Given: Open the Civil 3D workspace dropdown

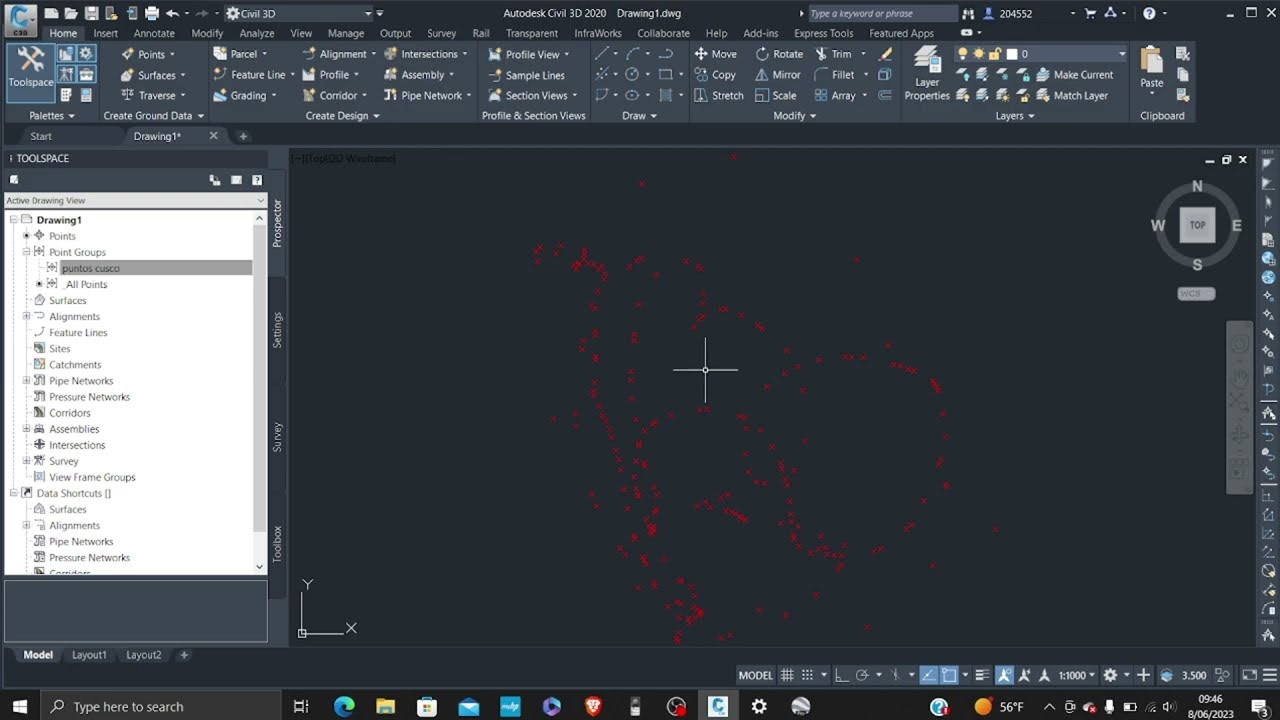Looking at the screenshot, I should 300,14.
